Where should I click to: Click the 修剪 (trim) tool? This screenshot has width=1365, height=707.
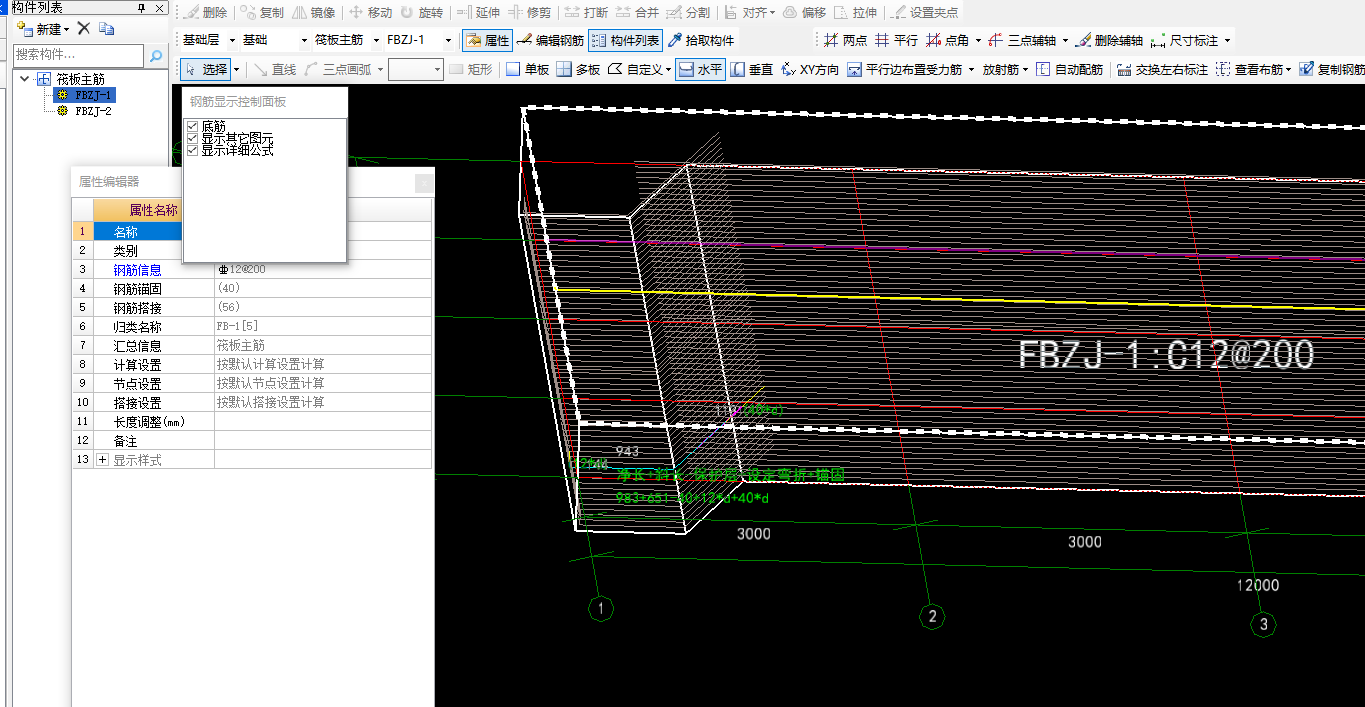coord(530,13)
